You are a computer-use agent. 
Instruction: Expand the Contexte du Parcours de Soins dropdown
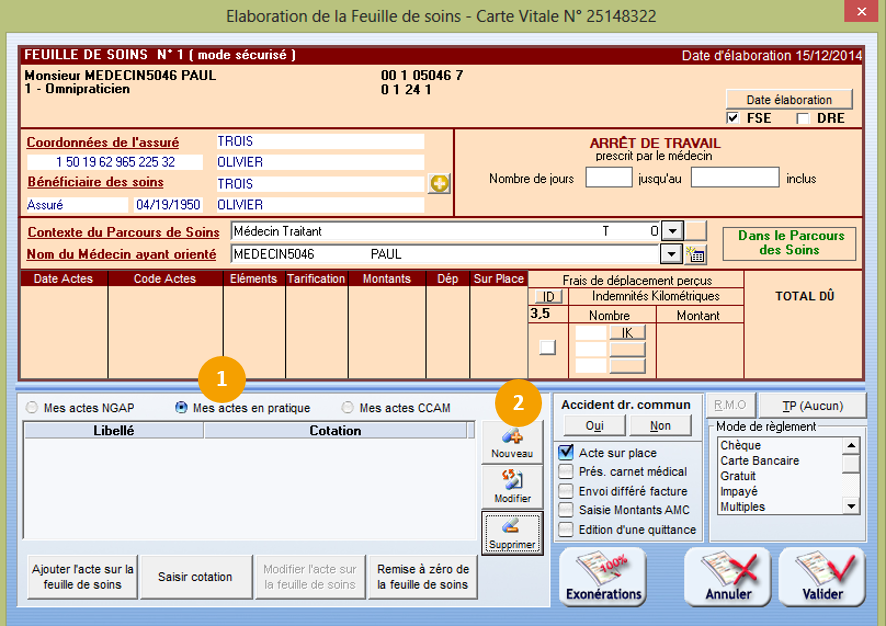pyautogui.click(x=672, y=231)
